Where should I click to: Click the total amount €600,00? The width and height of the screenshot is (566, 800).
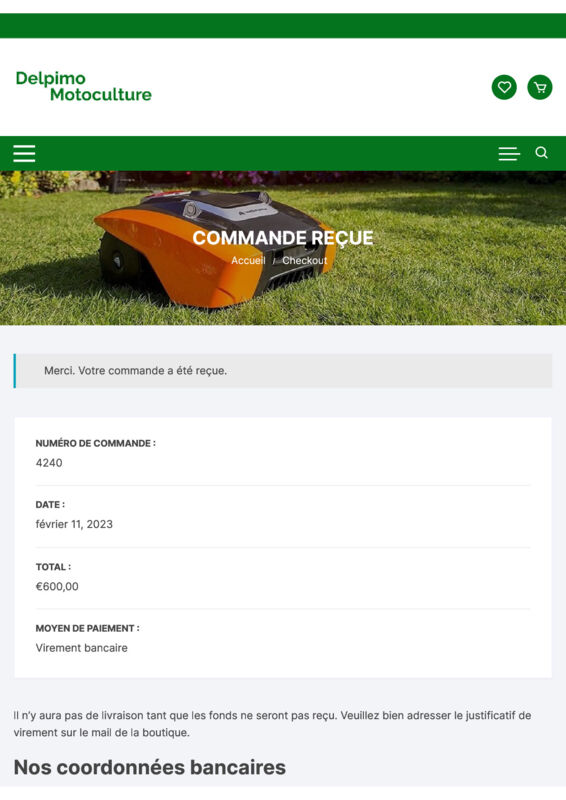coord(57,586)
